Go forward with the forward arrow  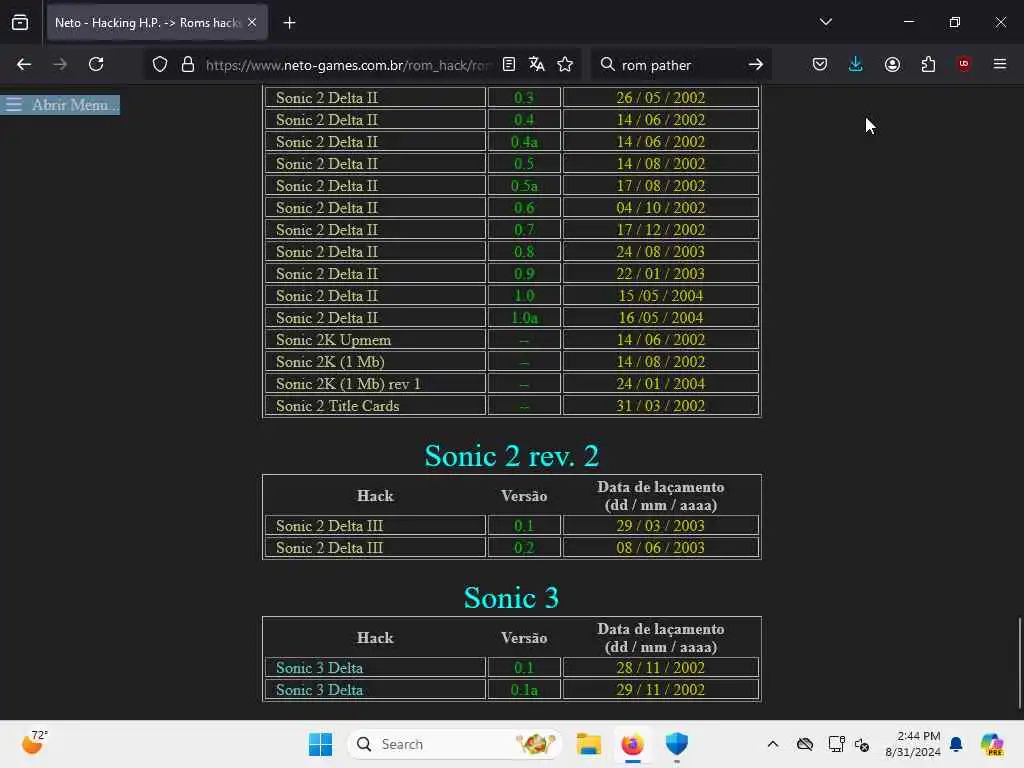(60, 64)
